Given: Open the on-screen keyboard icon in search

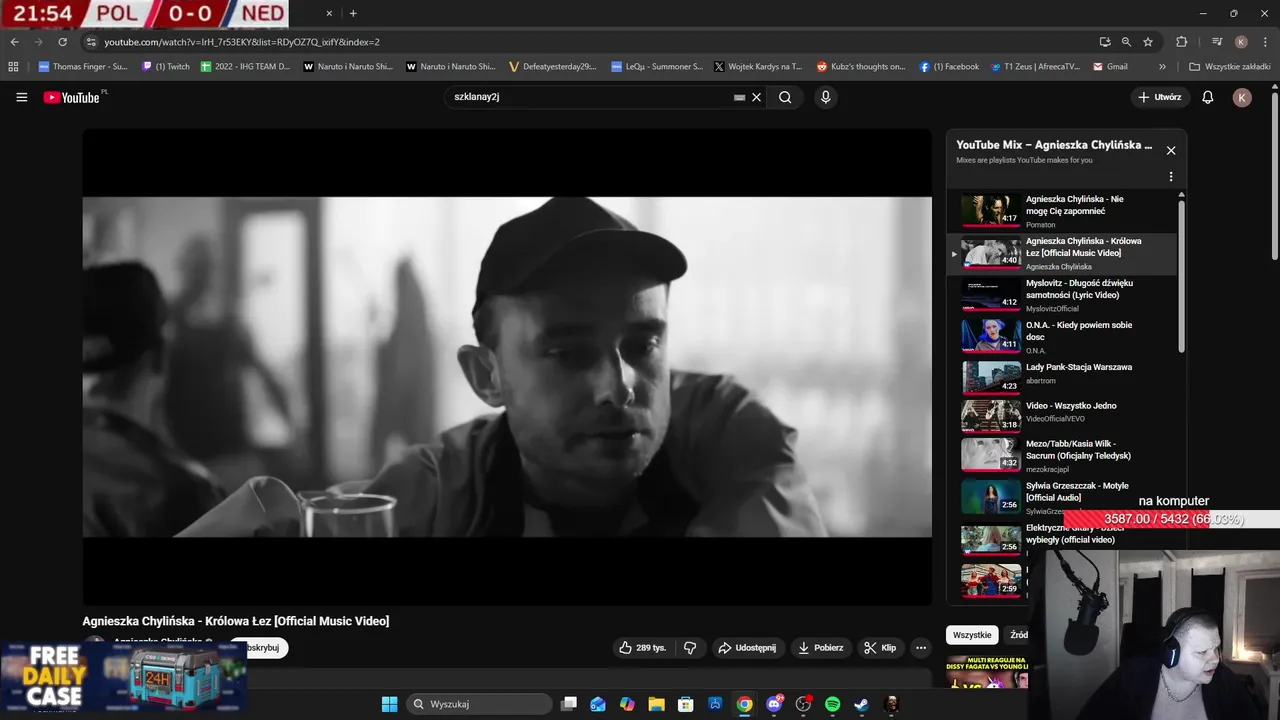Looking at the screenshot, I should [x=739, y=97].
